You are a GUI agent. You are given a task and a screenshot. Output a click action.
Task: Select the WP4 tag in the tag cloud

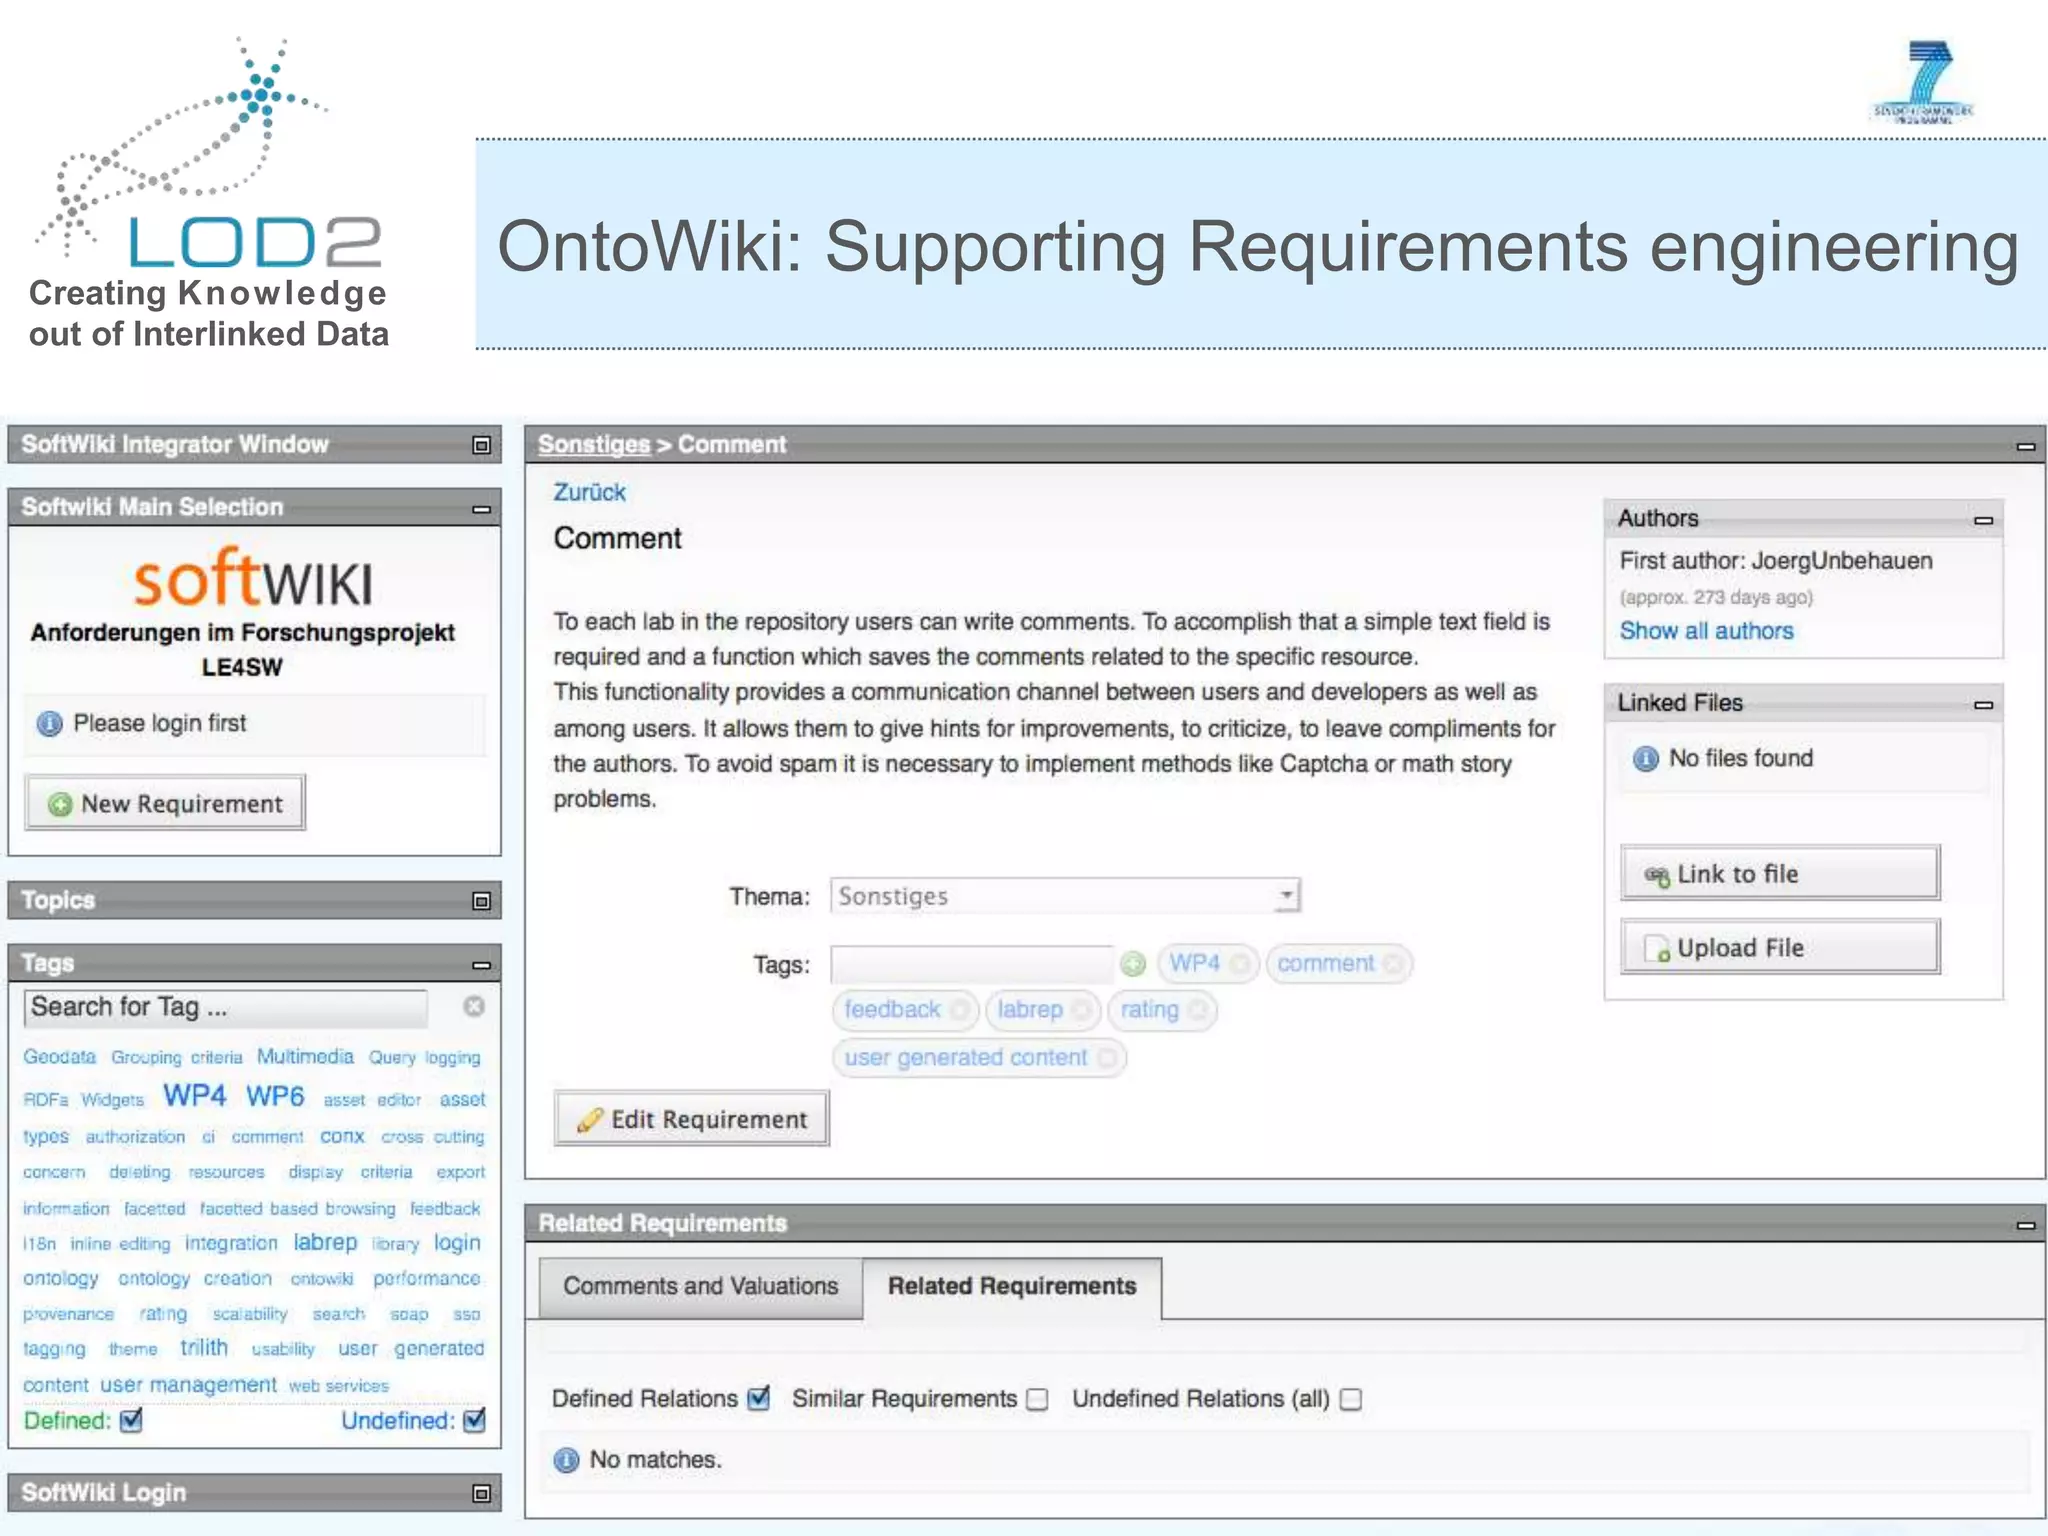tap(195, 1095)
